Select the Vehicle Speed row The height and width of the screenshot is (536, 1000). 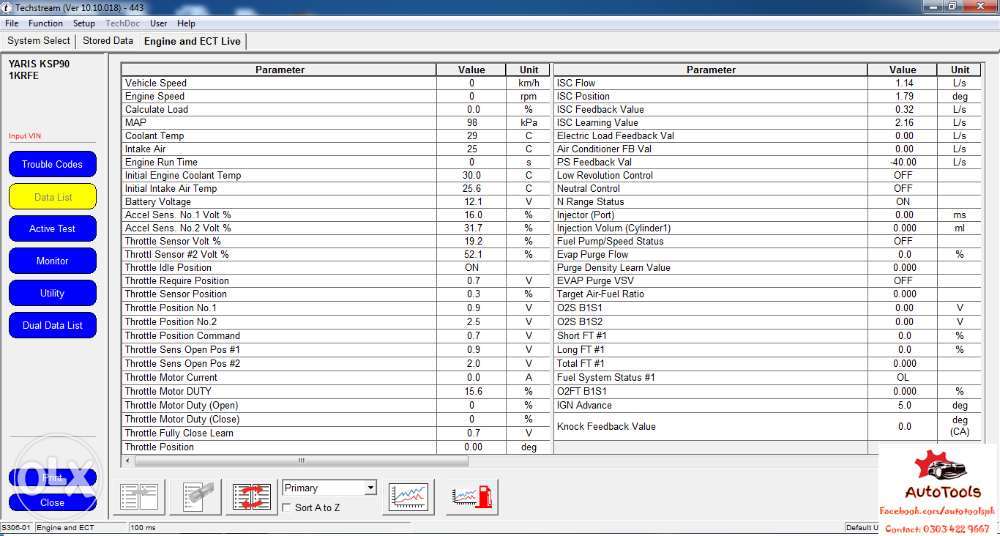(335, 83)
